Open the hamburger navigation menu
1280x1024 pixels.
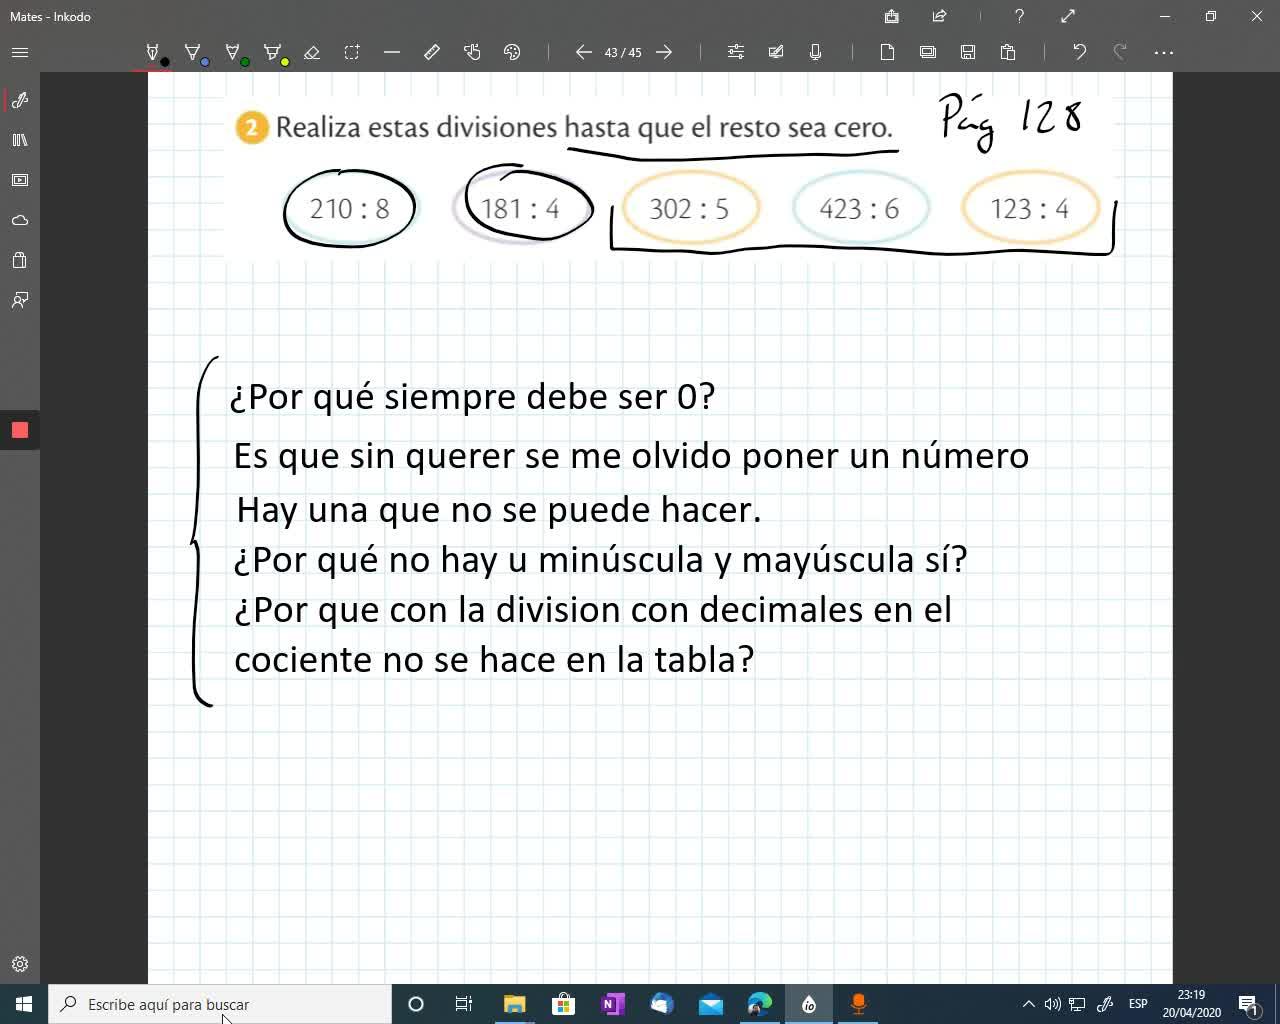pyautogui.click(x=20, y=52)
